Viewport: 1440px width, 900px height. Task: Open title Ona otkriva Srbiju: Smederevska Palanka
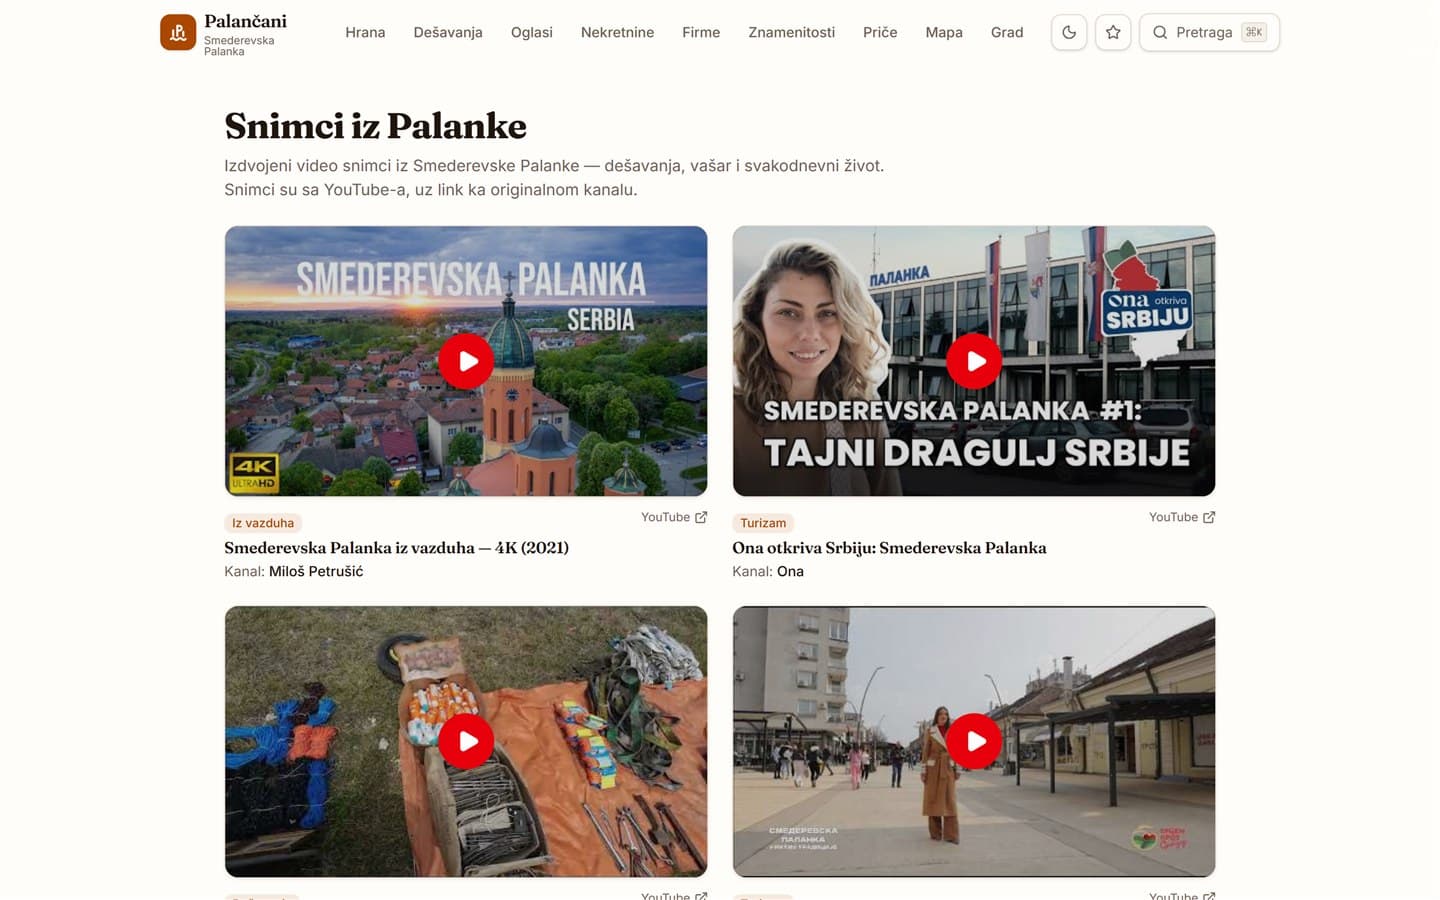pos(889,548)
